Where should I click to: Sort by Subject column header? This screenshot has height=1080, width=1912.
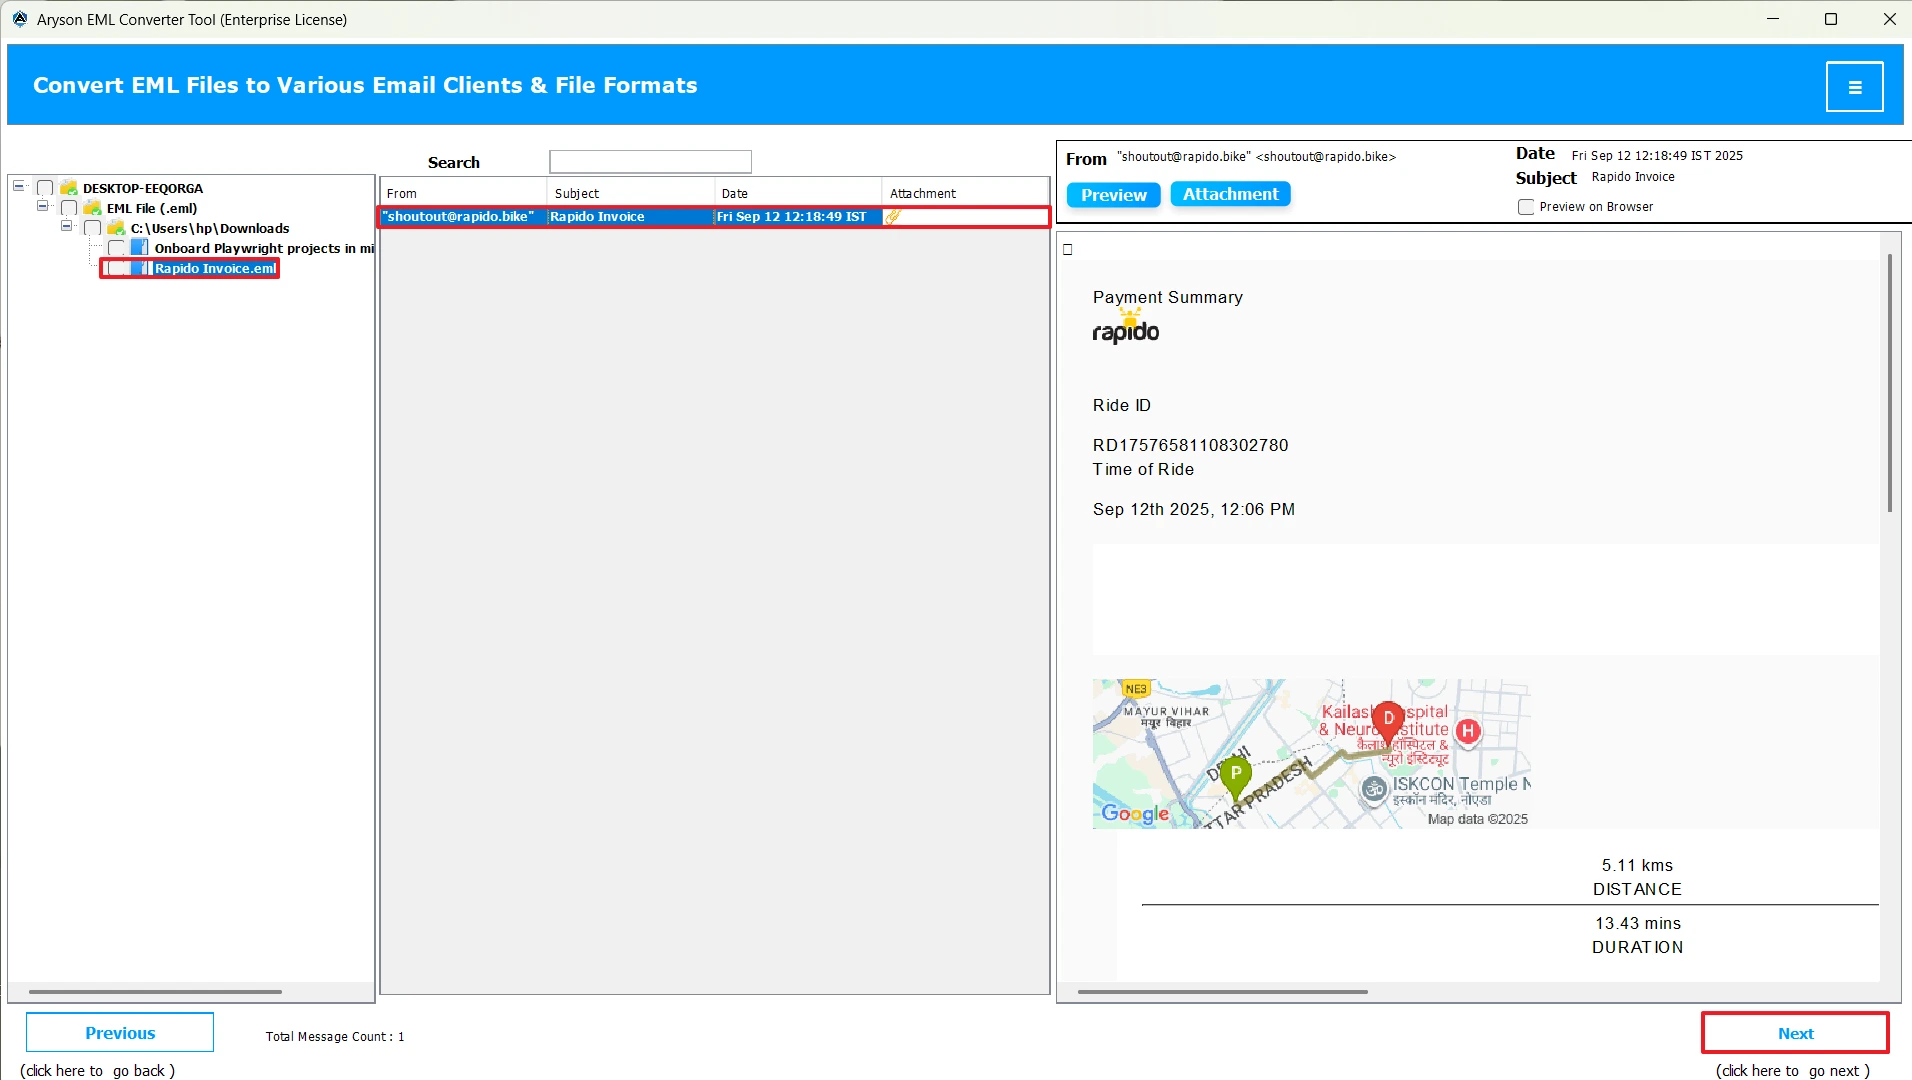click(x=631, y=193)
